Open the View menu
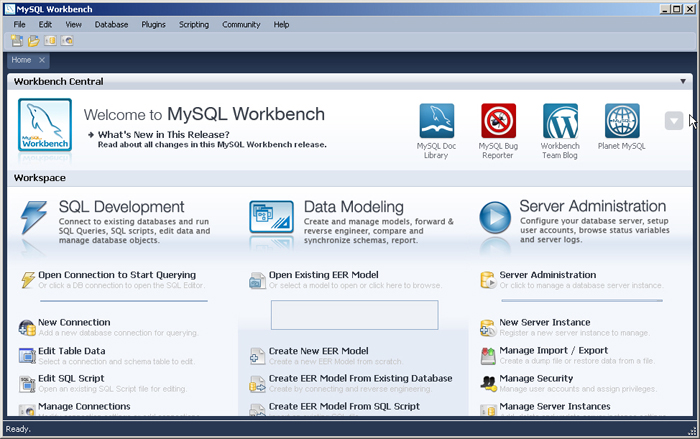700x439 pixels. coord(74,25)
